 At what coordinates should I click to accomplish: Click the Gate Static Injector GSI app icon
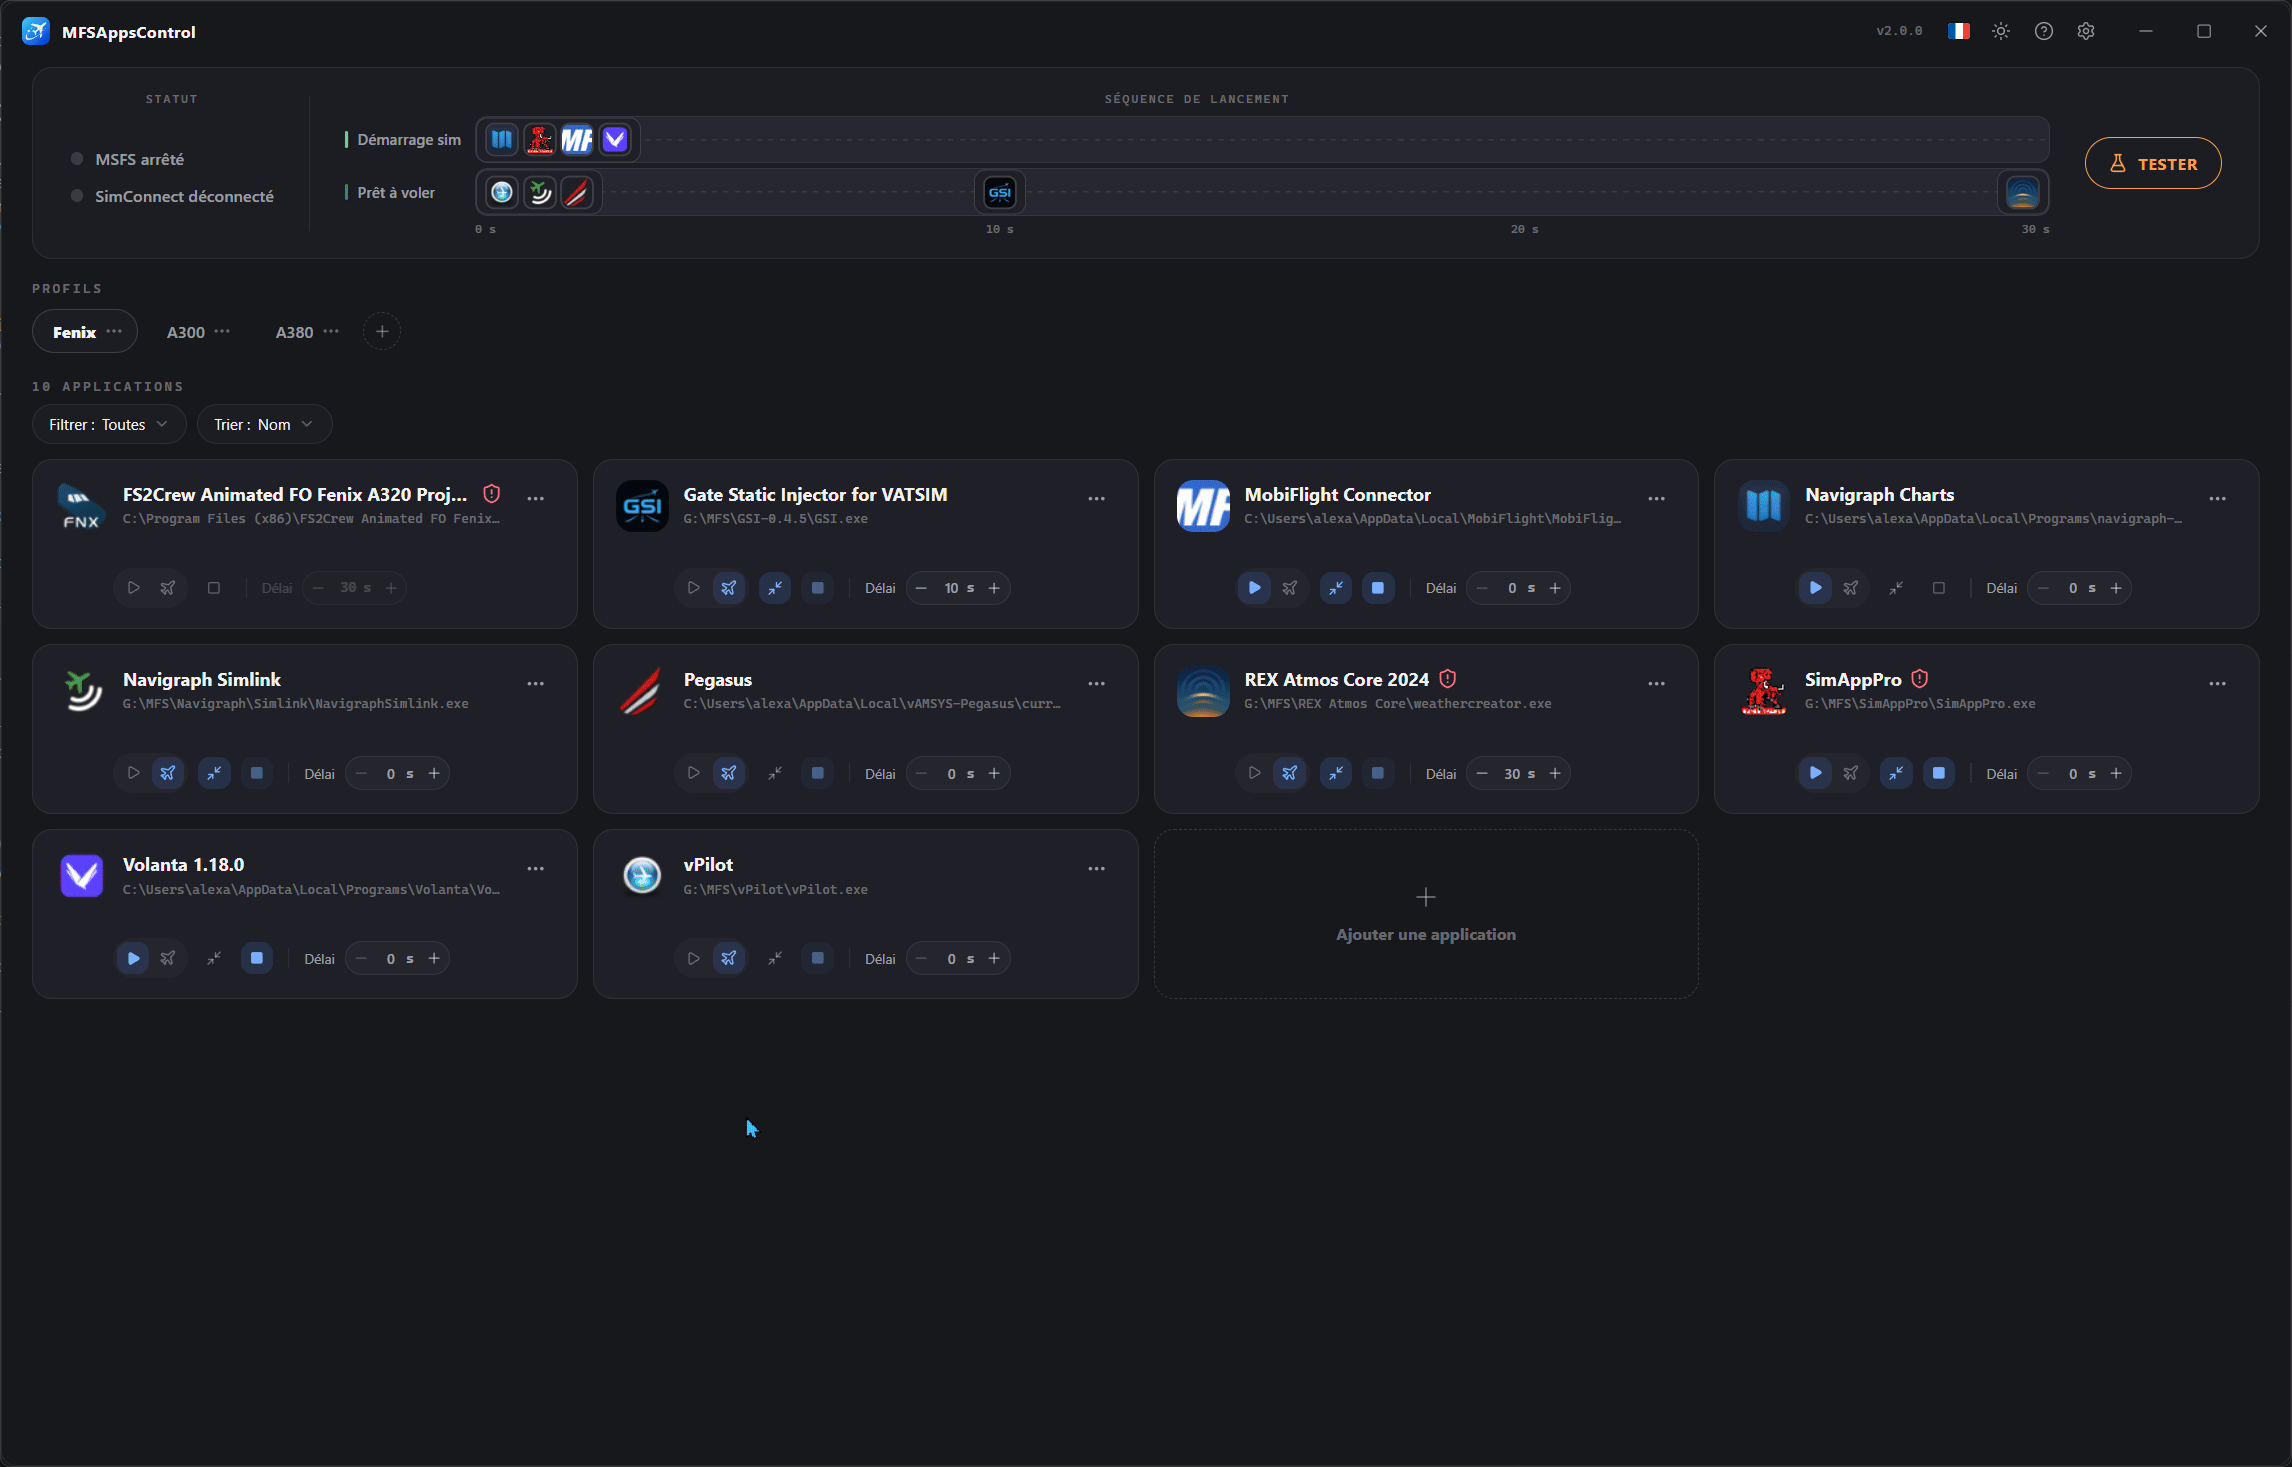(x=642, y=506)
